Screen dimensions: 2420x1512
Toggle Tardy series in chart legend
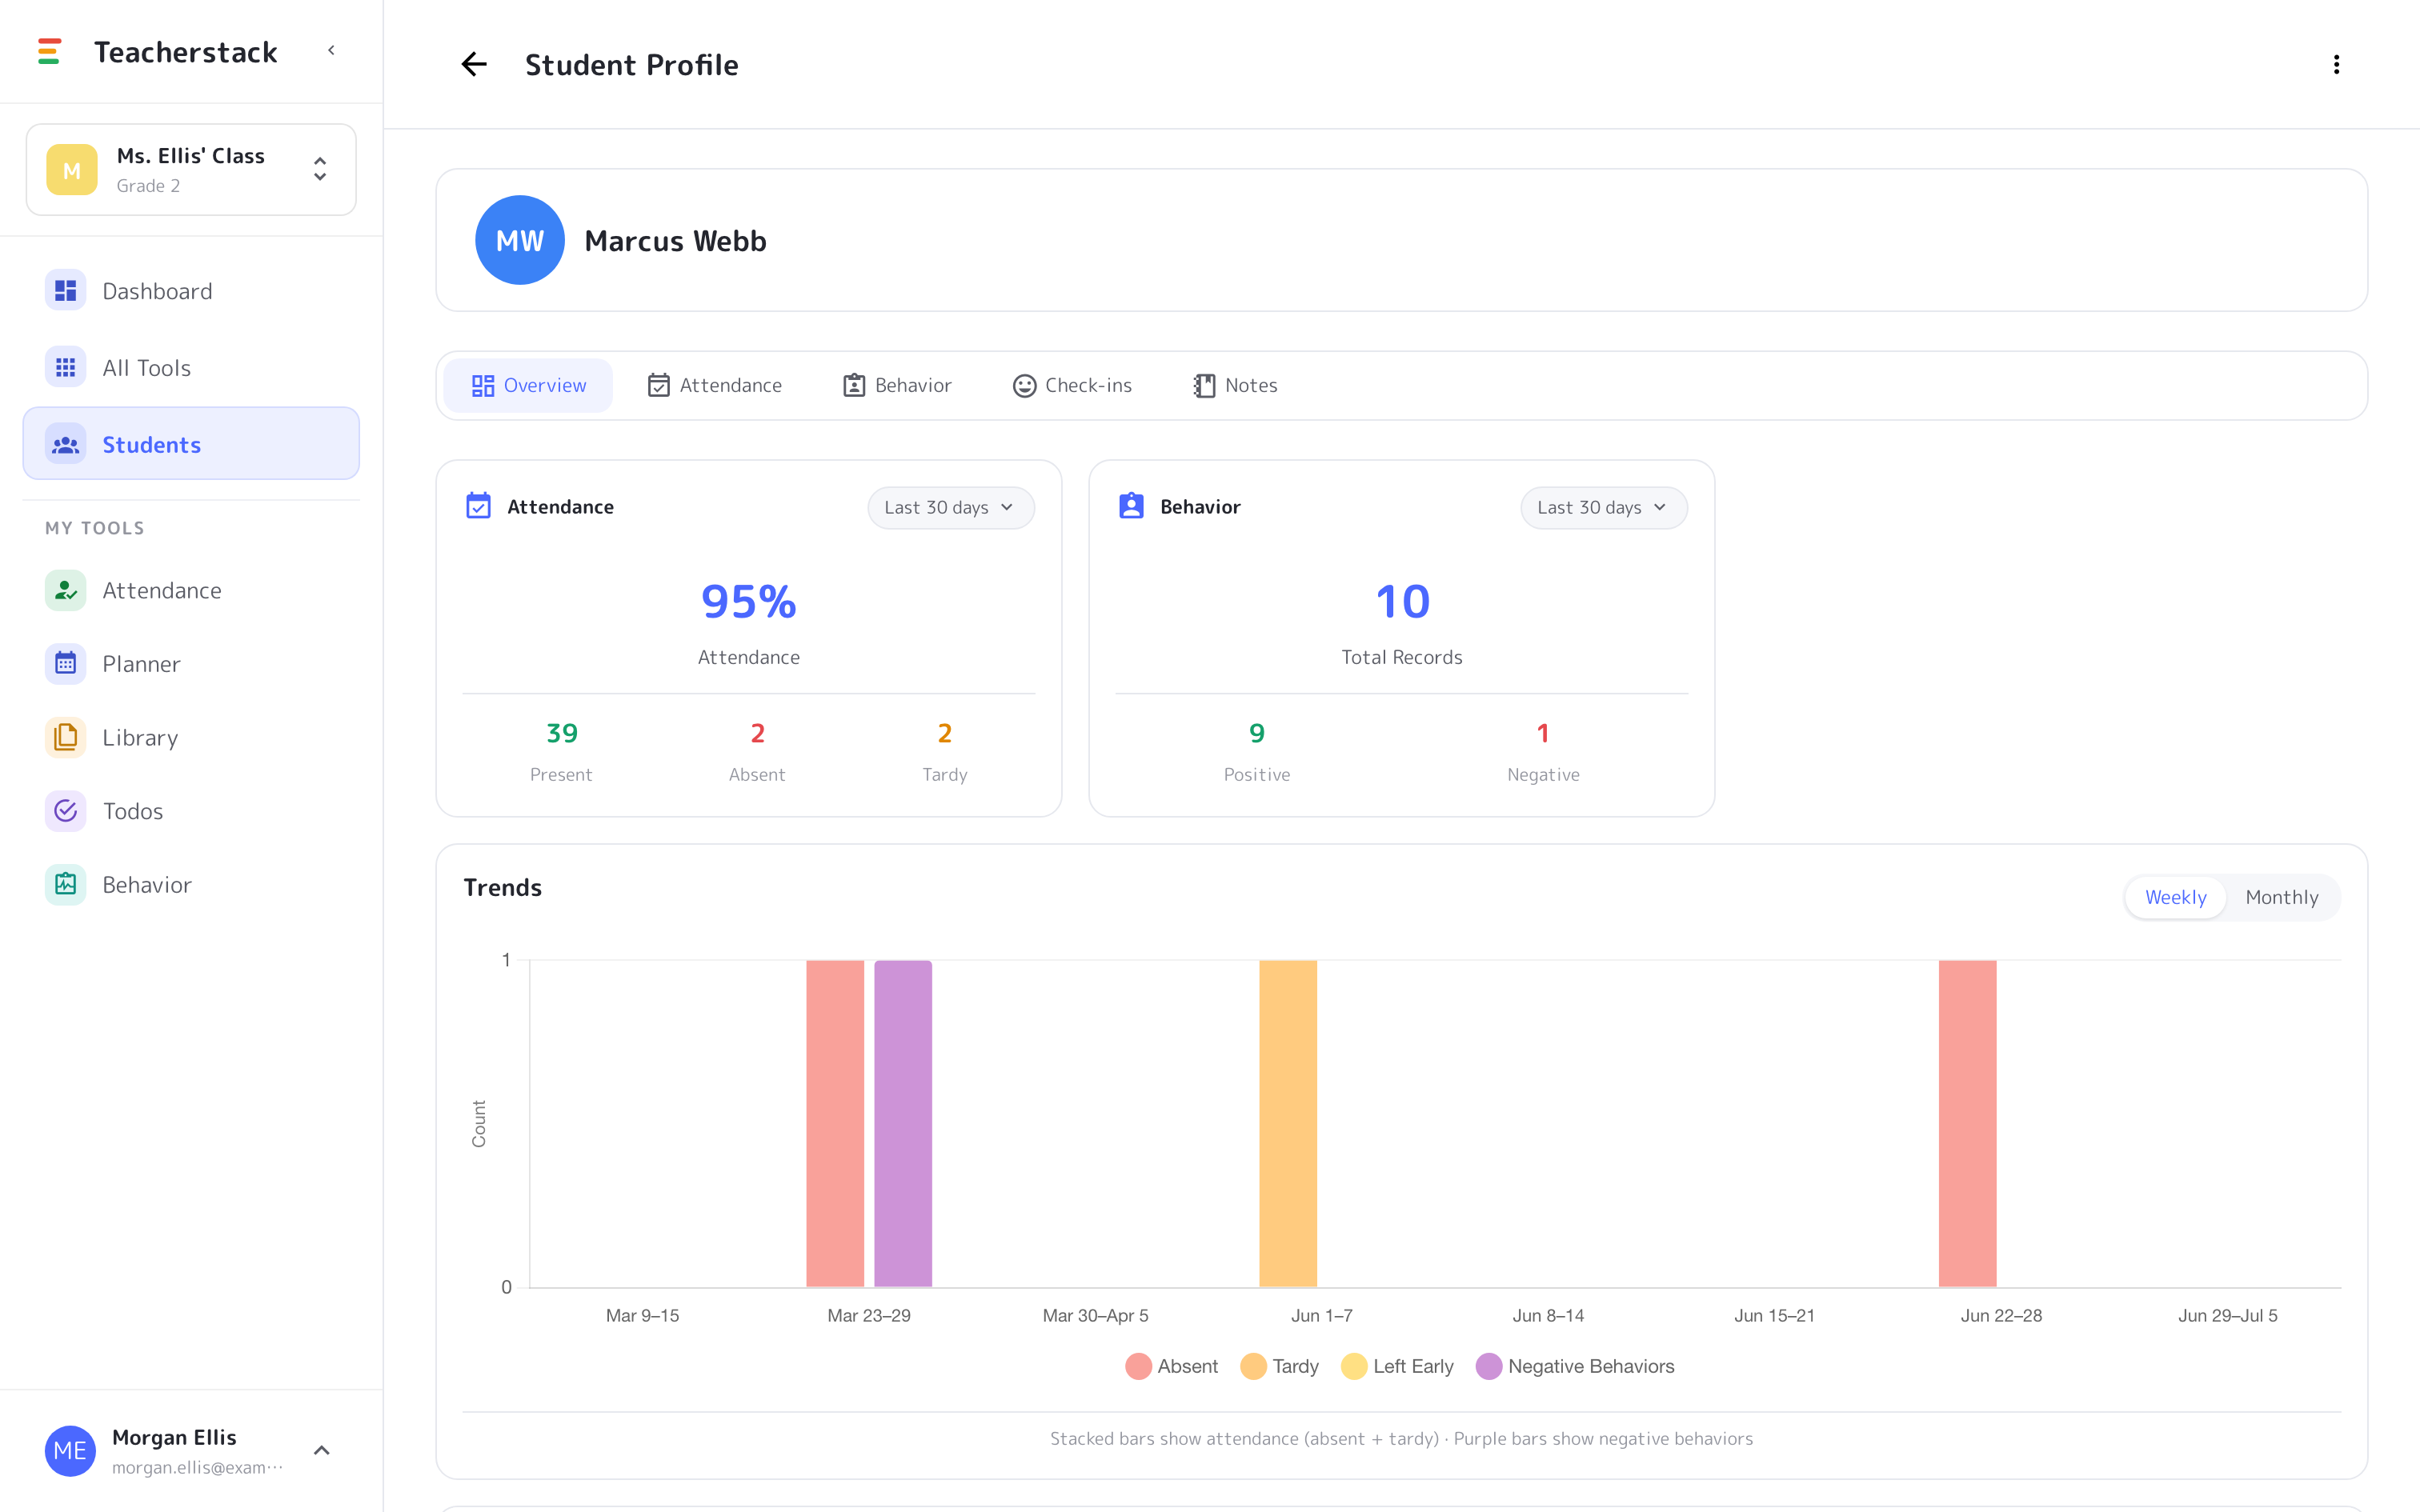click(1279, 1366)
